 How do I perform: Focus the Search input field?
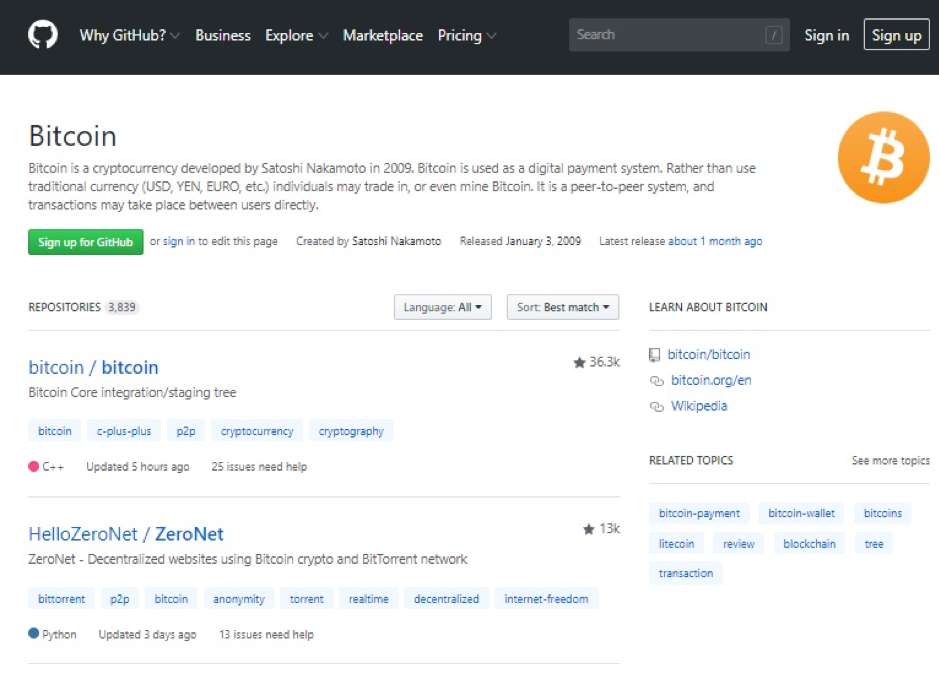click(678, 35)
